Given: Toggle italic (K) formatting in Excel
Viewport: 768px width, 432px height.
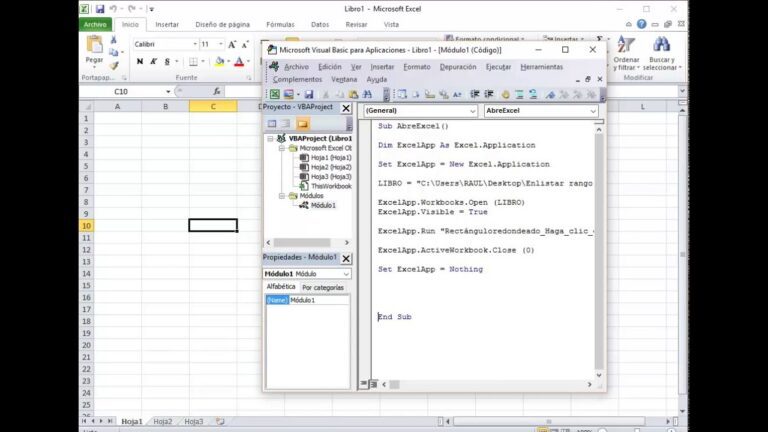Looking at the screenshot, I should pos(153,61).
